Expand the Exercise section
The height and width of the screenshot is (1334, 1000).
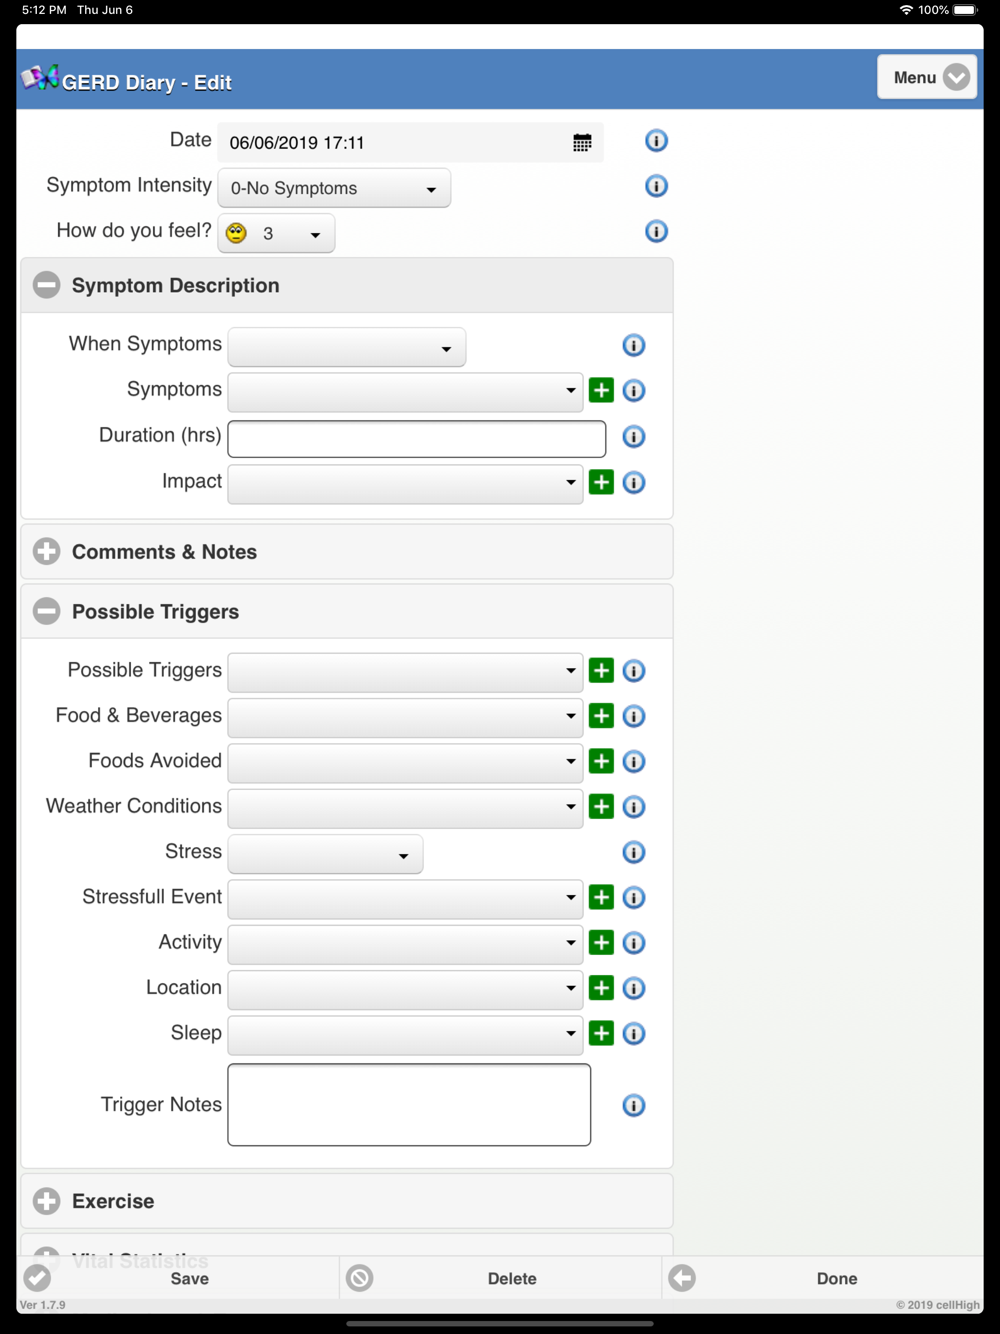47,1201
